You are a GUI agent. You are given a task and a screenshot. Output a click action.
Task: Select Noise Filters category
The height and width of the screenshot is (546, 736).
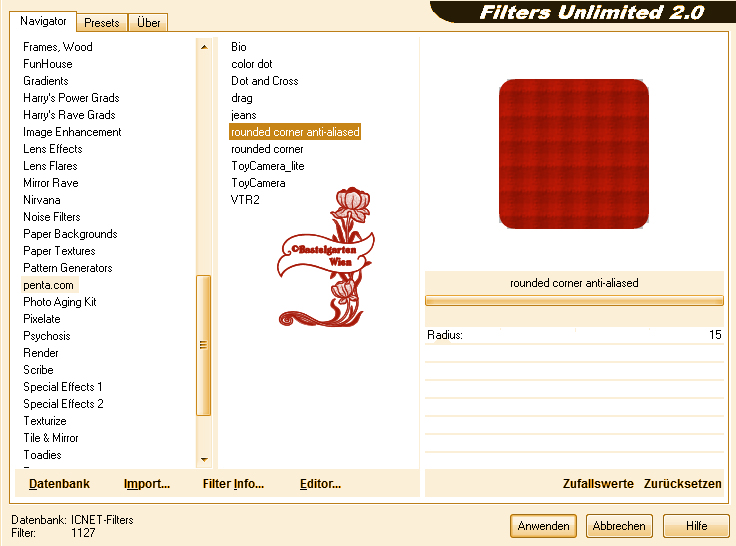pyautogui.click(x=52, y=217)
